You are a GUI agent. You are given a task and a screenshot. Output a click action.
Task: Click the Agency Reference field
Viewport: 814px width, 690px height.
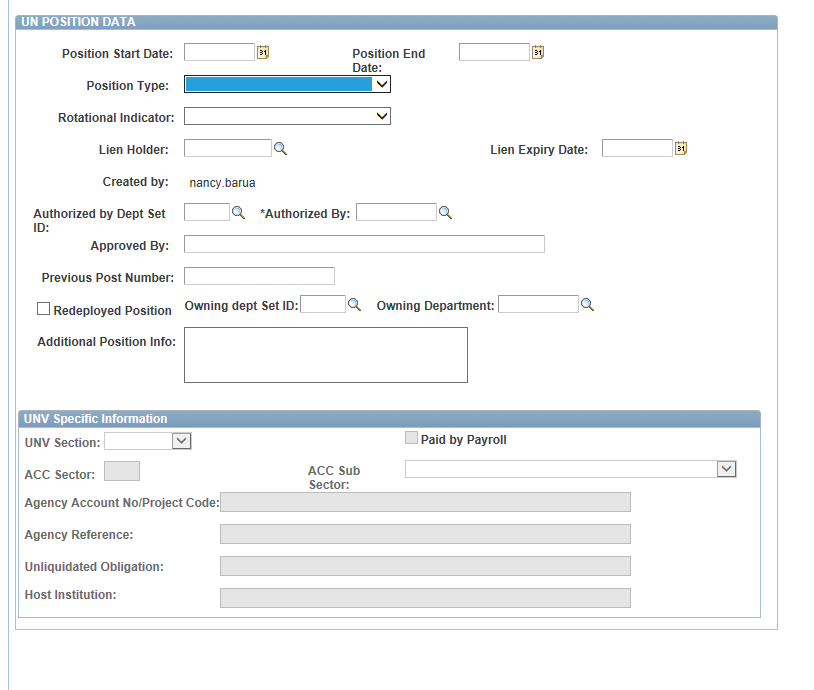pos(425,534)
